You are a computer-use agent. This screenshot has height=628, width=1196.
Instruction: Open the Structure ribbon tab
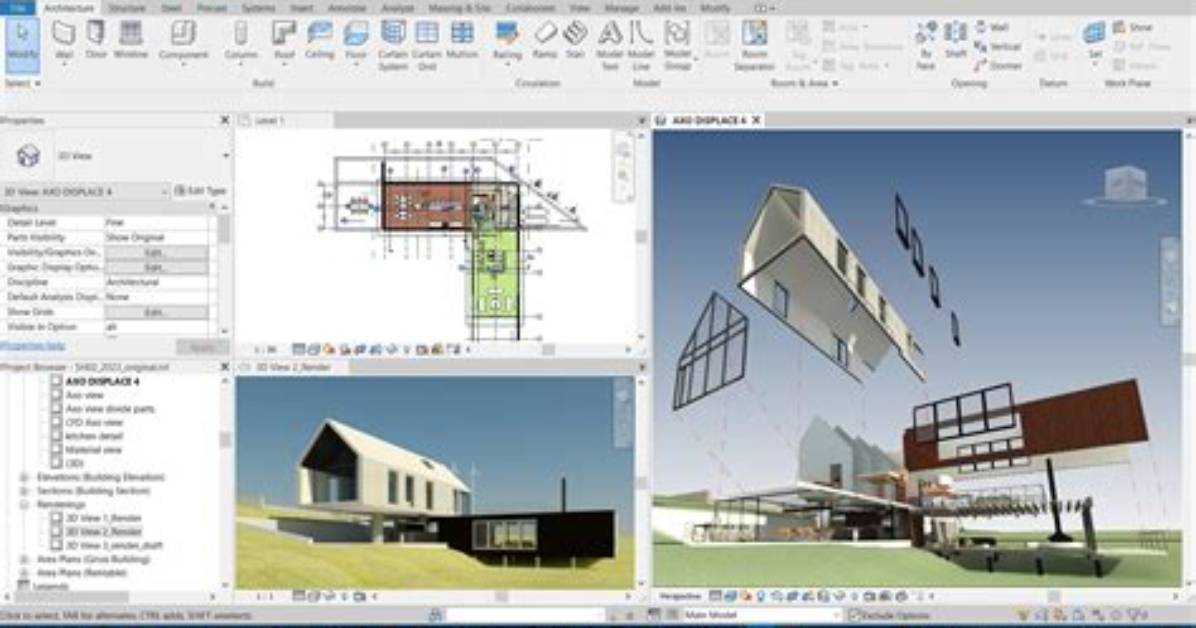tap(127, 8)
